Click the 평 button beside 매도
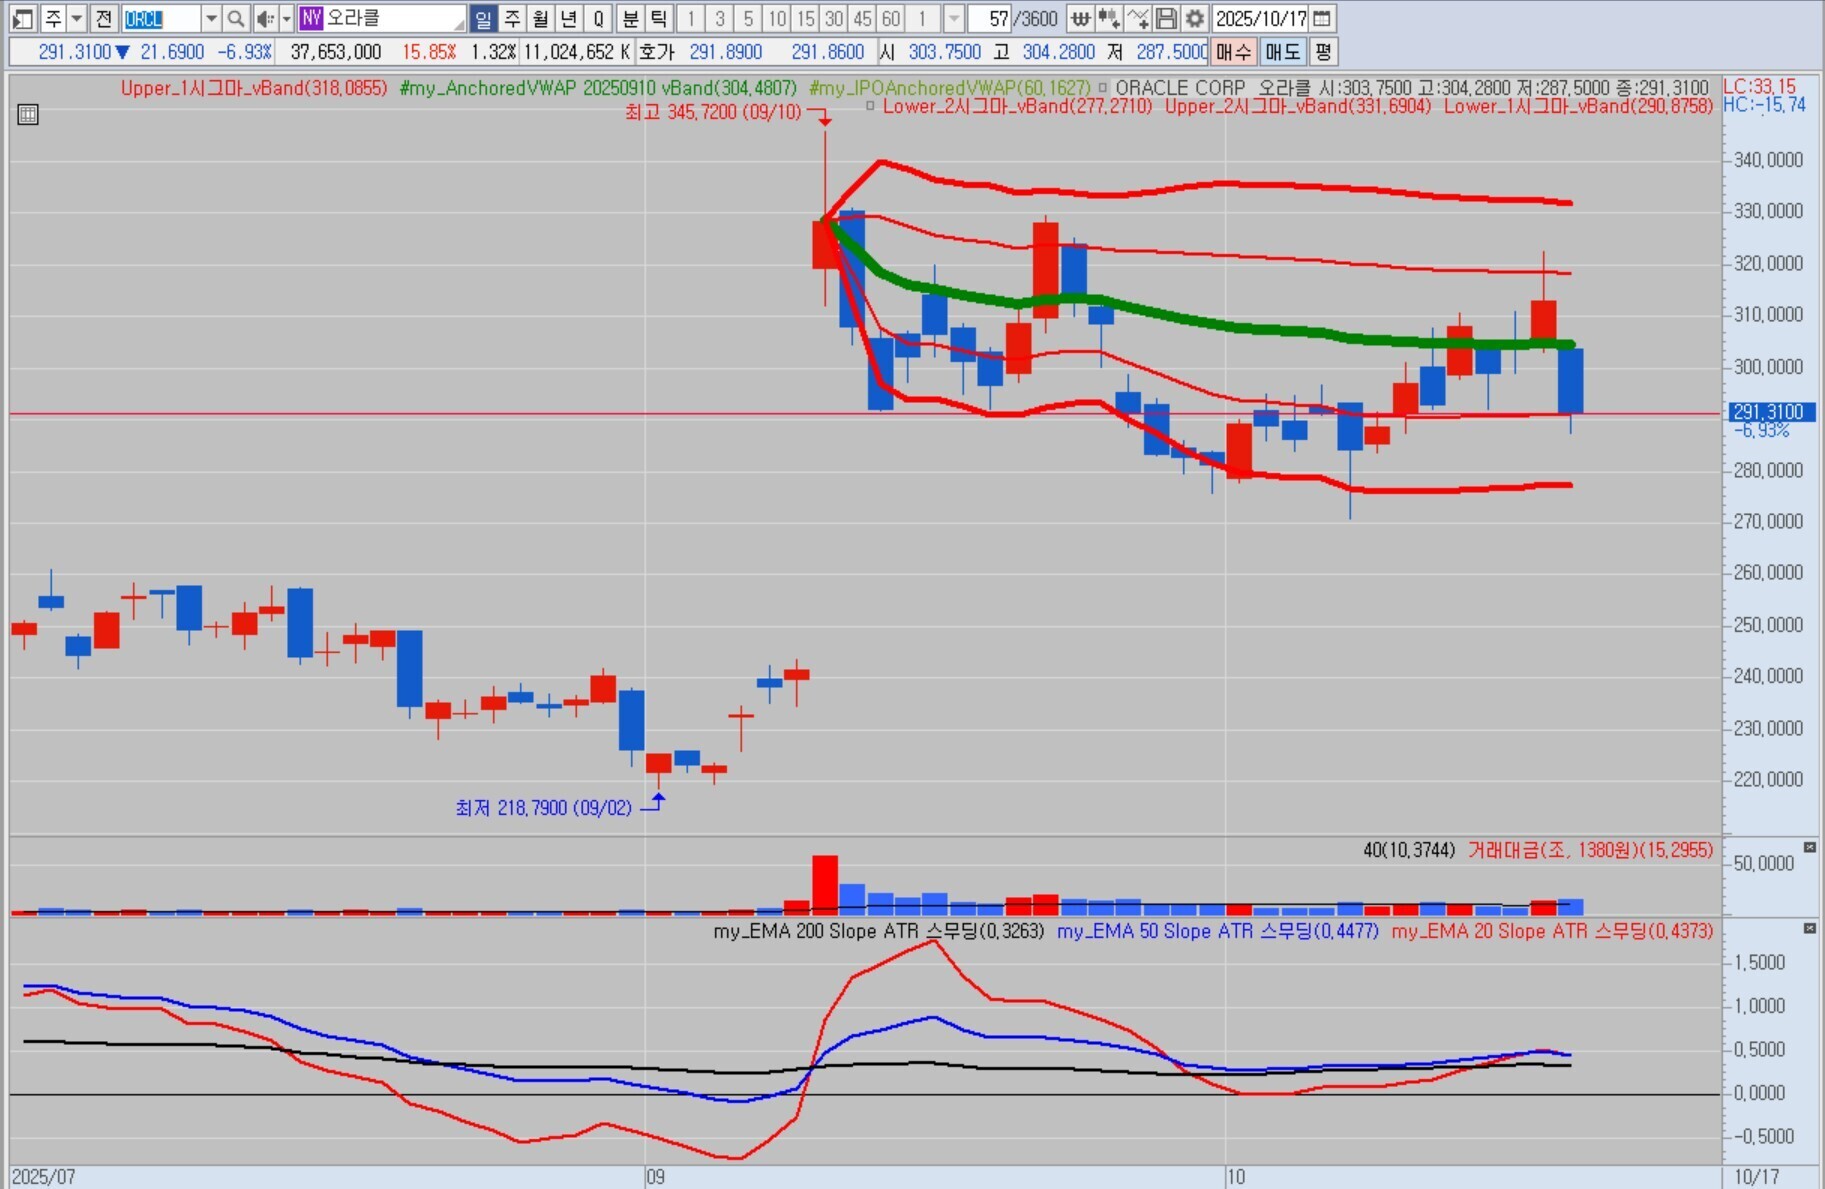Image resolution: width=1825 pixels, height=1189 pixels. click(x=1323, y=52)
